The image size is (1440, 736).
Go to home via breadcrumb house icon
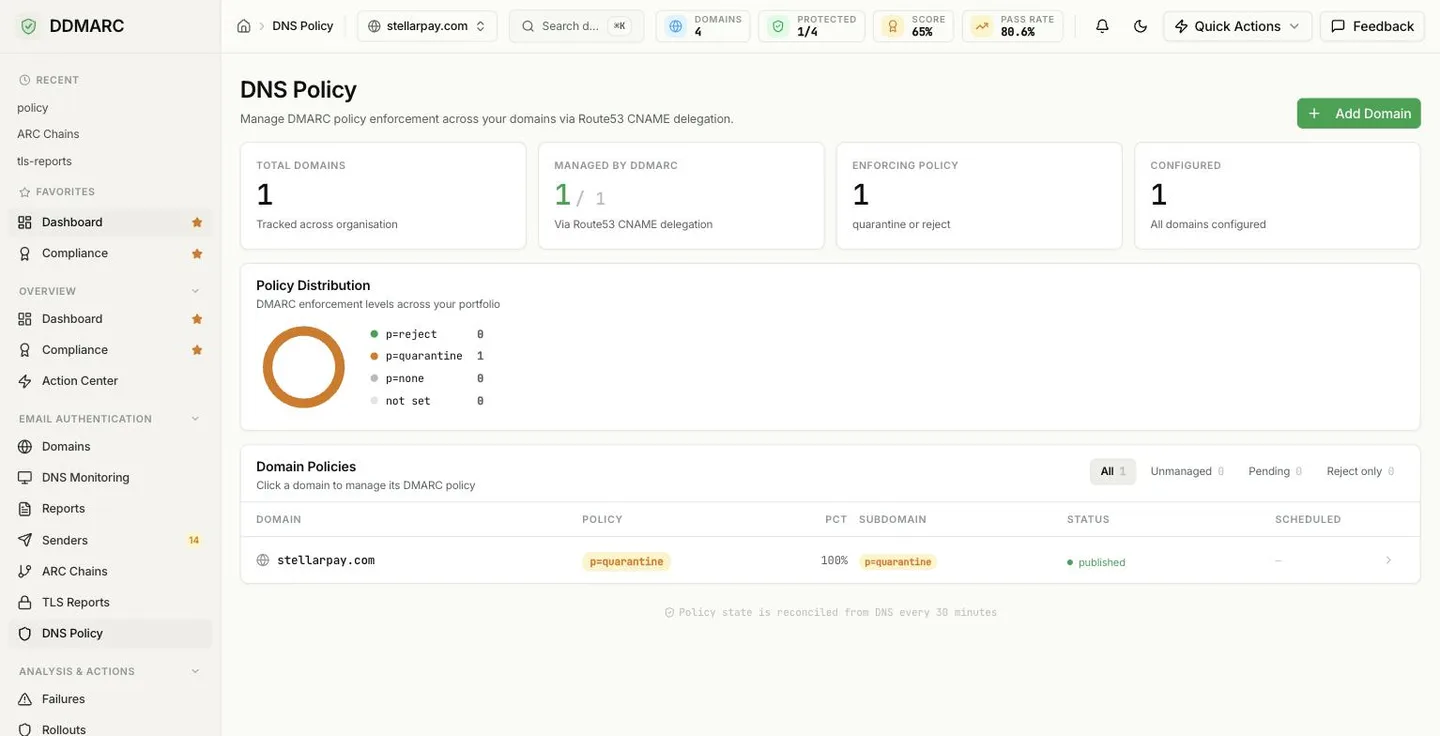(x=244, y=26)
